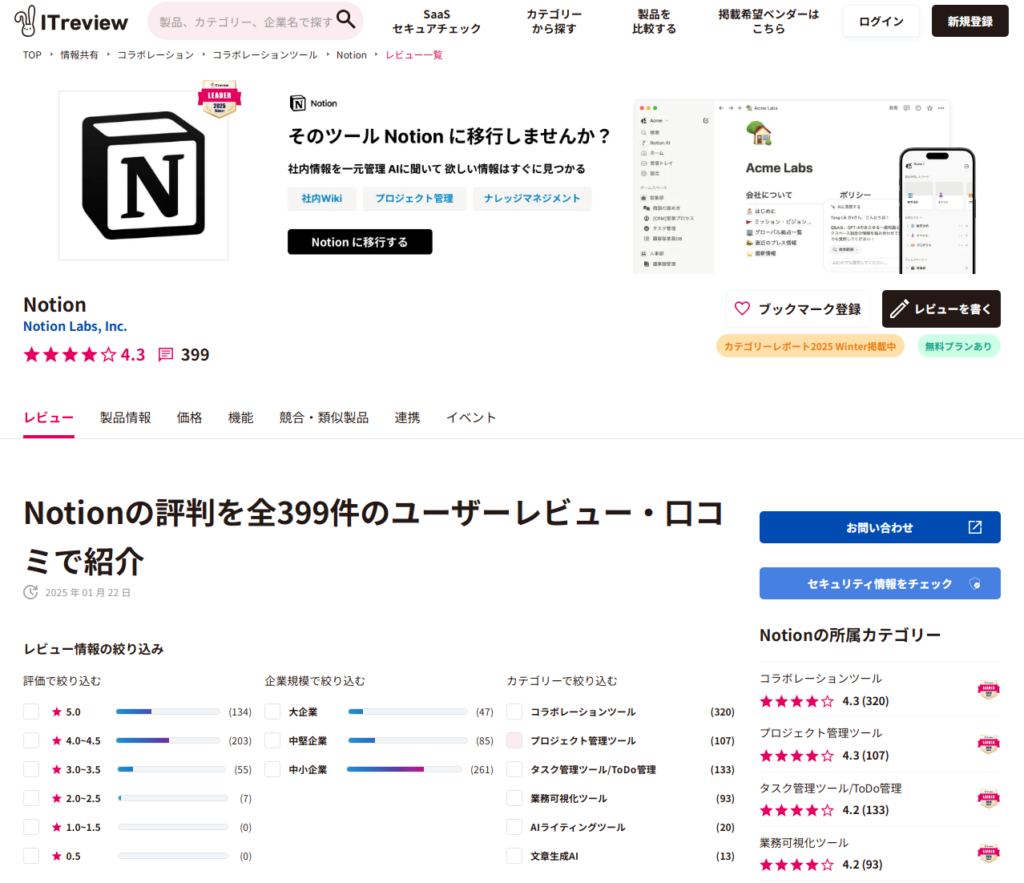Open SaaS セキュアチェック menu item
The height and width of the screenshot is (883, 1024).
(437, 22)
